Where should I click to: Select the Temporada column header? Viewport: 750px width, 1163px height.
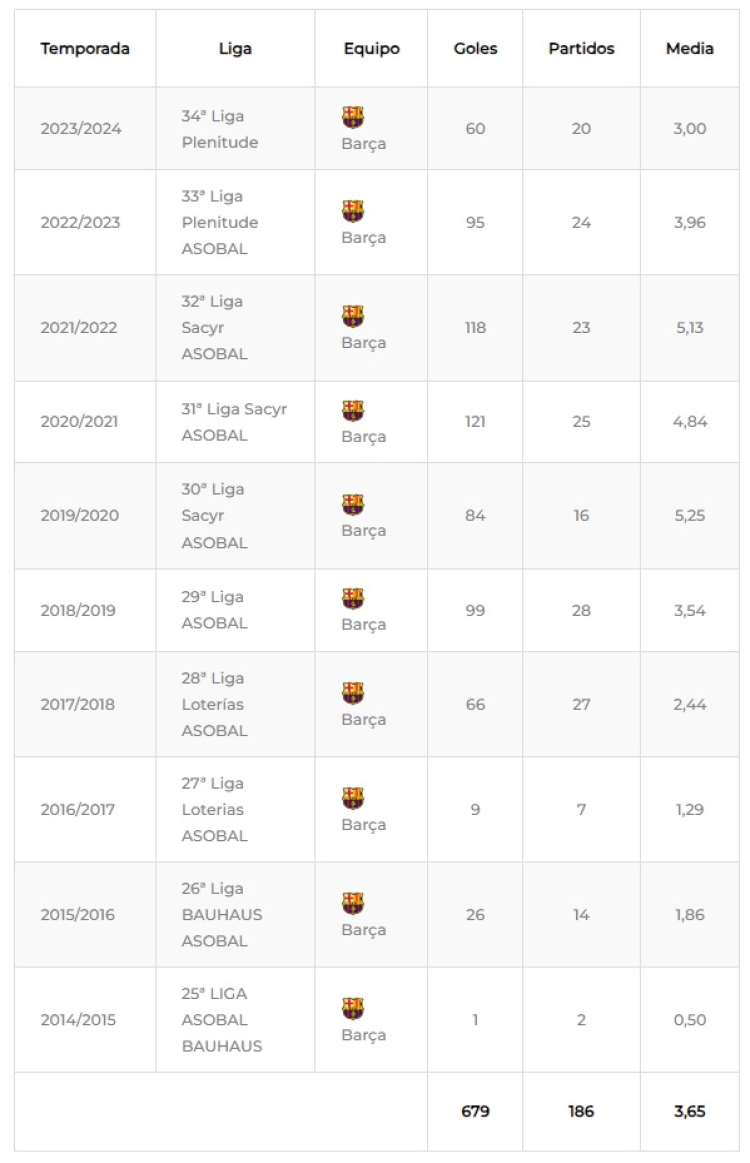85,48
